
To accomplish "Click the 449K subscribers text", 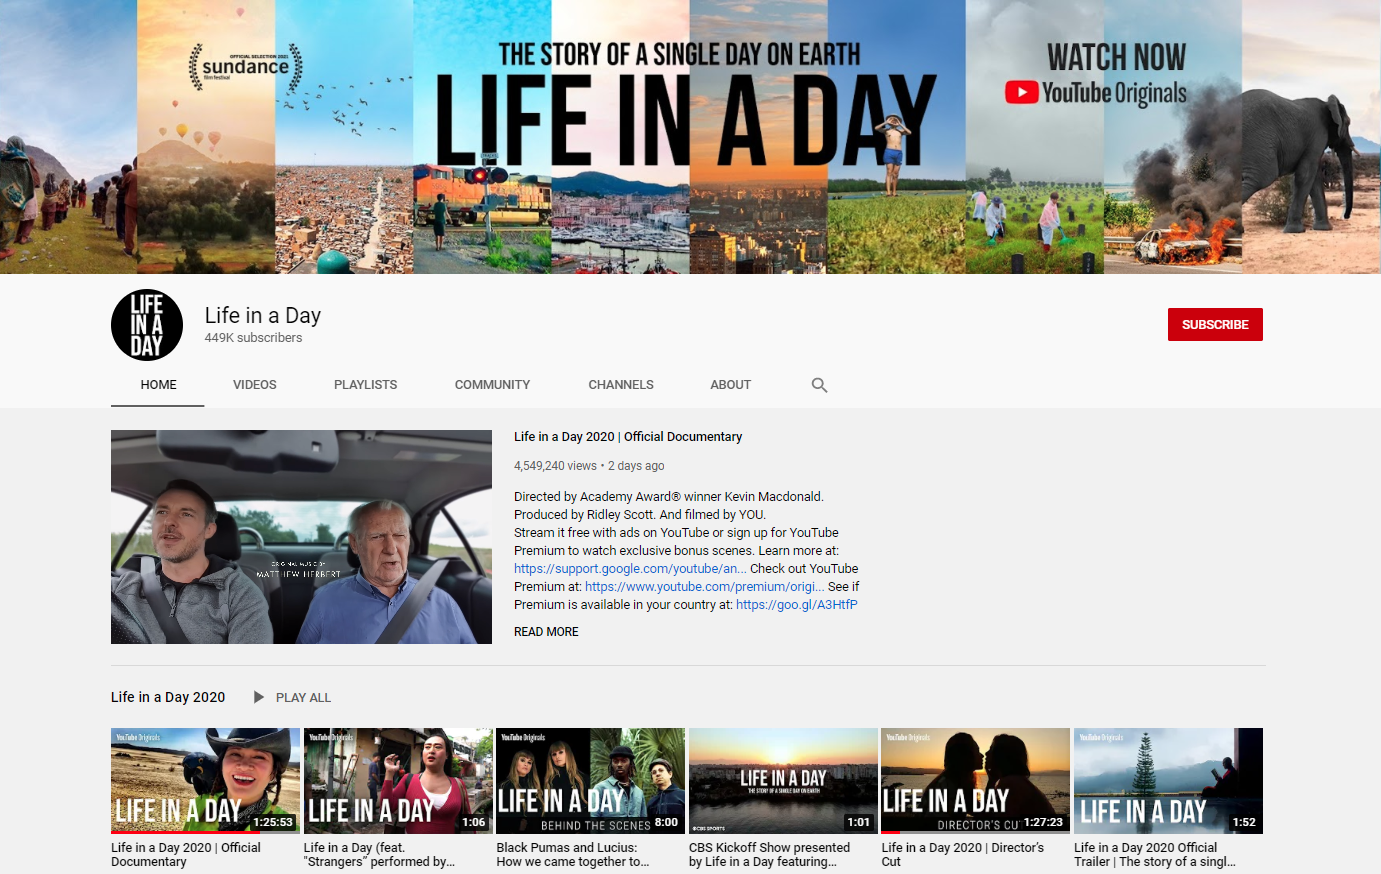I will [253, 338].
